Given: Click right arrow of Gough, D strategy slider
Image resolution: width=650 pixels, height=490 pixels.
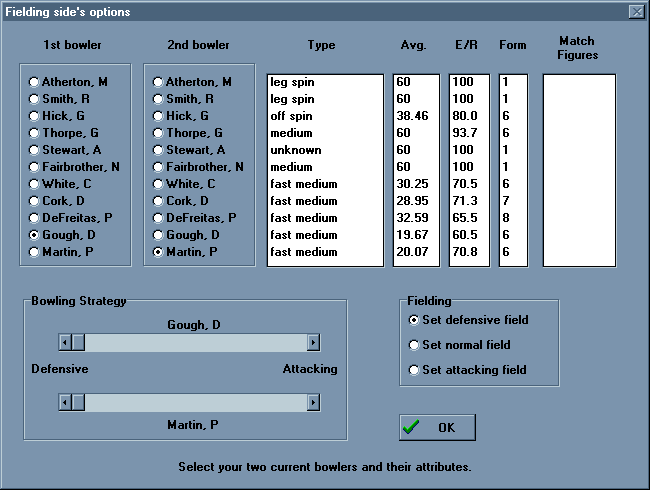Looking at the screenshot, I should pyautogui.click(x=313, y=343).
